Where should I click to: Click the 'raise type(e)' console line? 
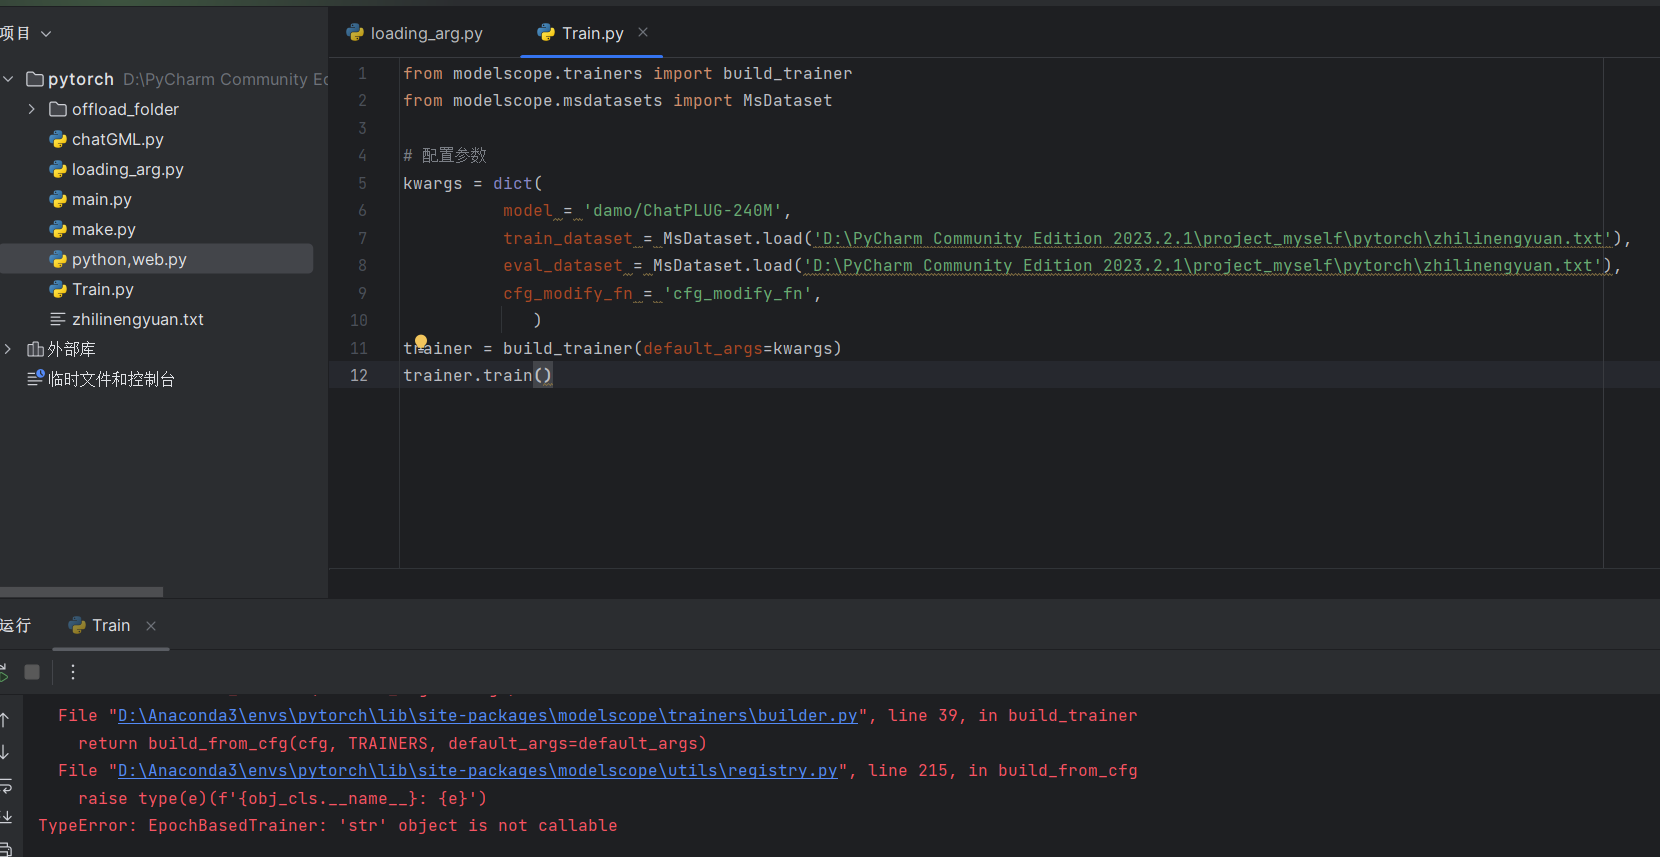point(283,799)
